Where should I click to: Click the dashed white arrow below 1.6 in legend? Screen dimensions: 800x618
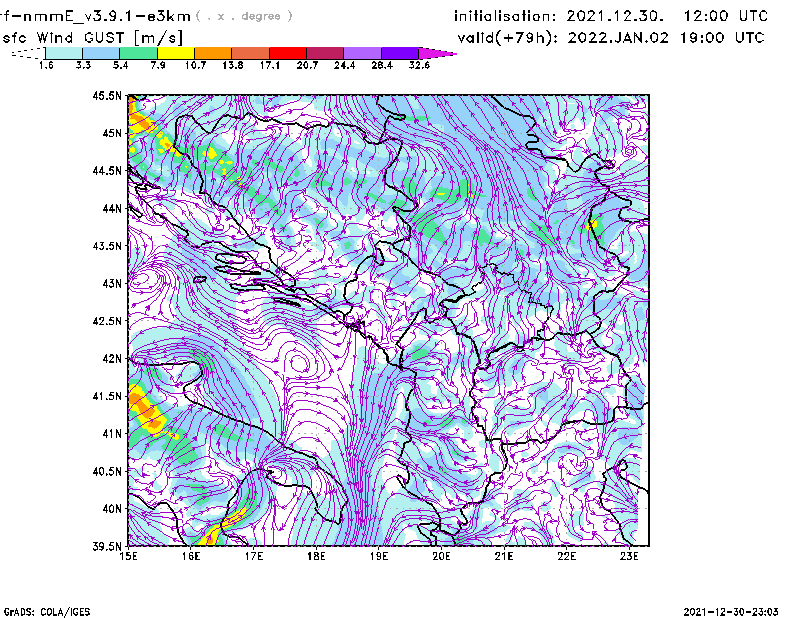point(28,53)
